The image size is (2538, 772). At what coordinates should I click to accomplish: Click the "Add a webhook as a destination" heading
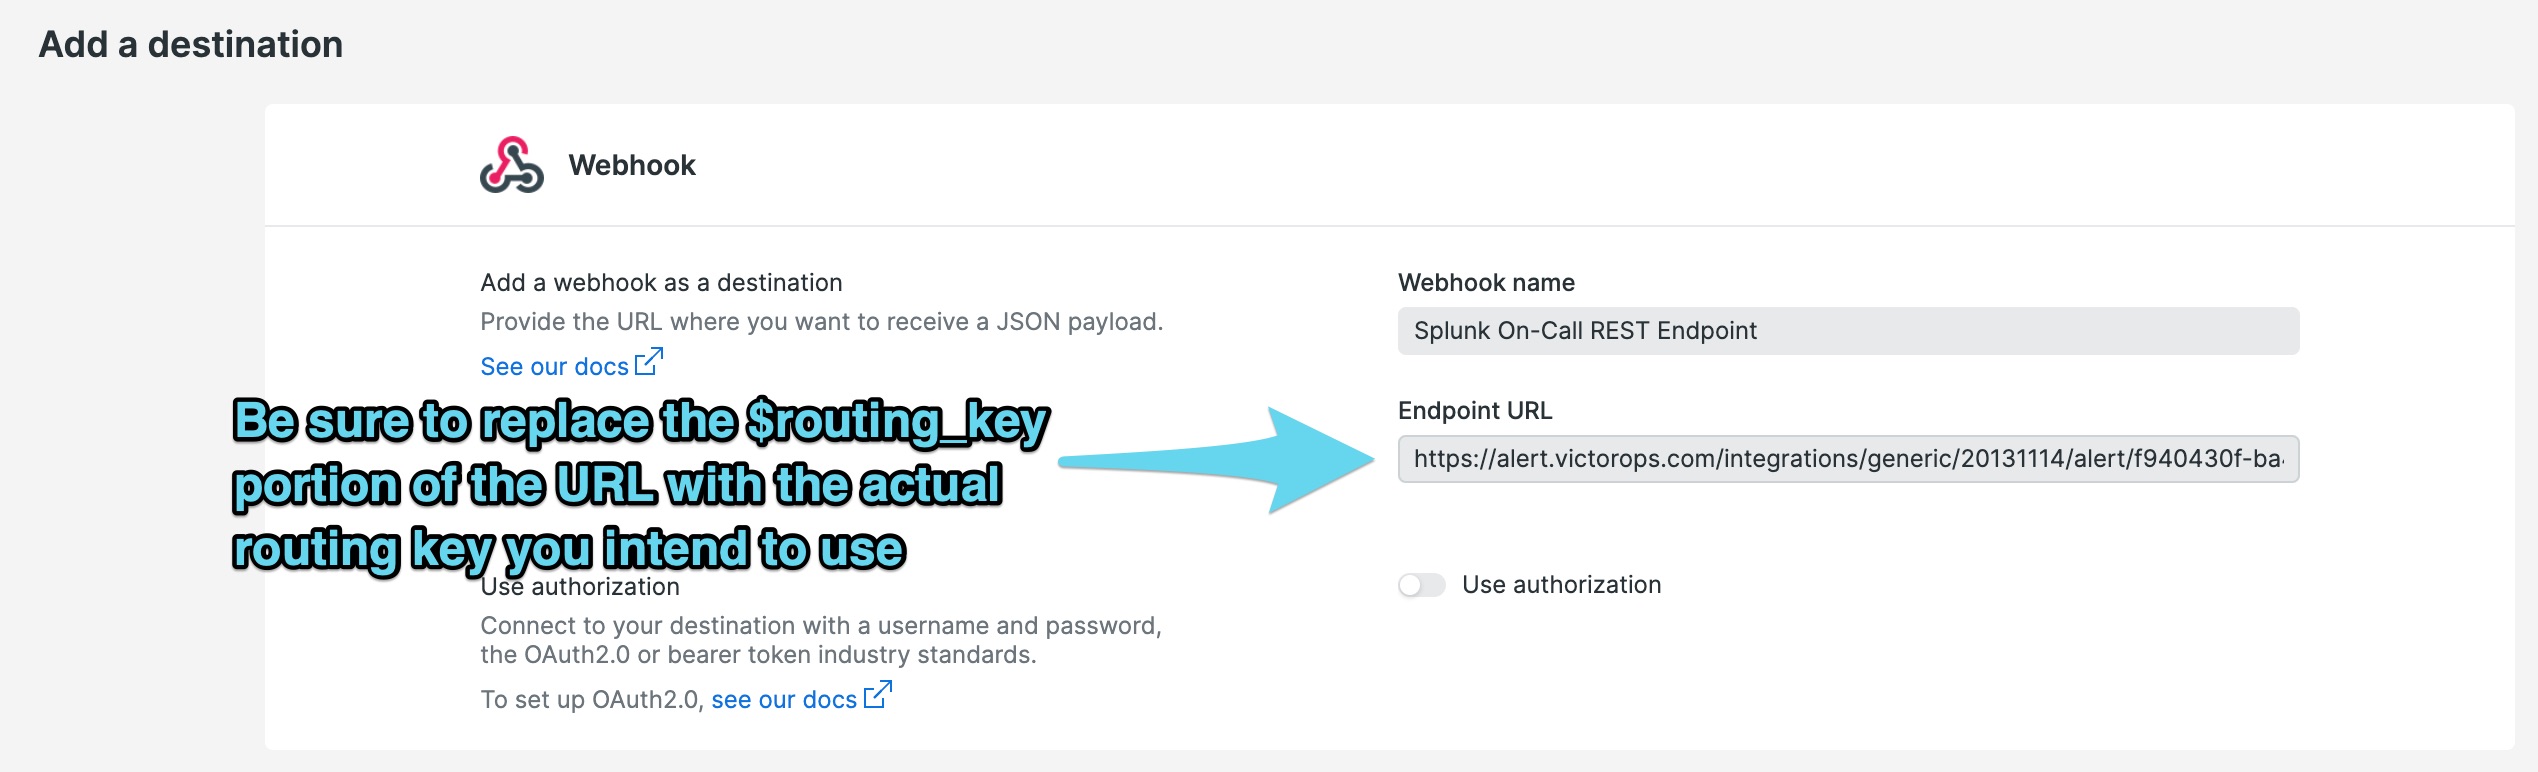662,282
